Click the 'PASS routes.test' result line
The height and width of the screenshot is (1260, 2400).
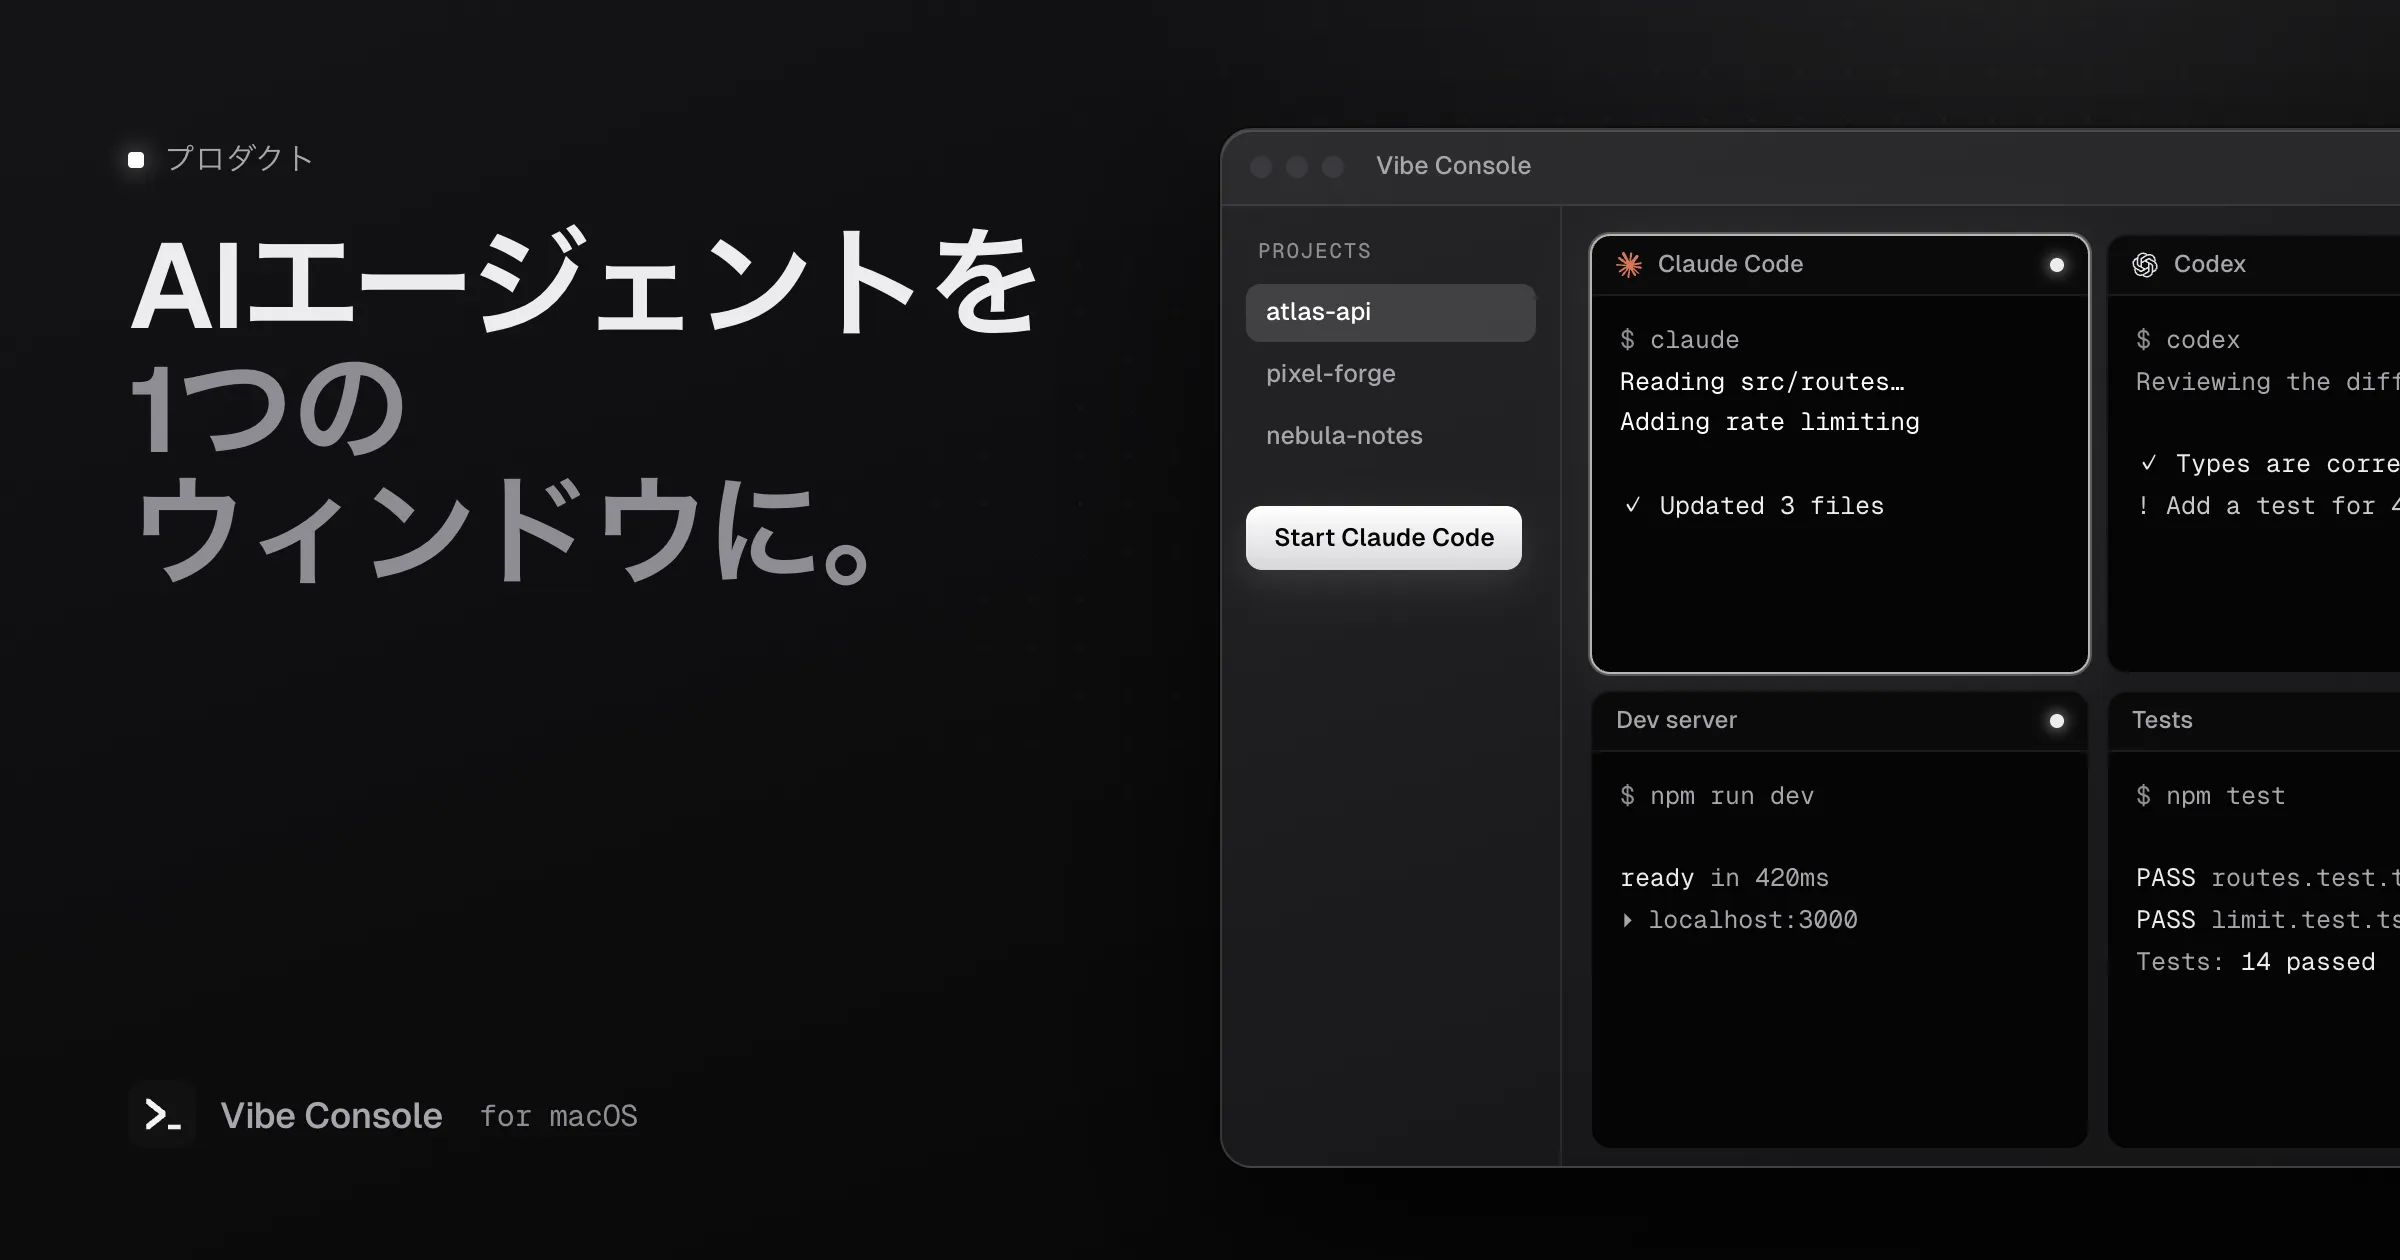pyautogui.click(x=2267, y=878)
